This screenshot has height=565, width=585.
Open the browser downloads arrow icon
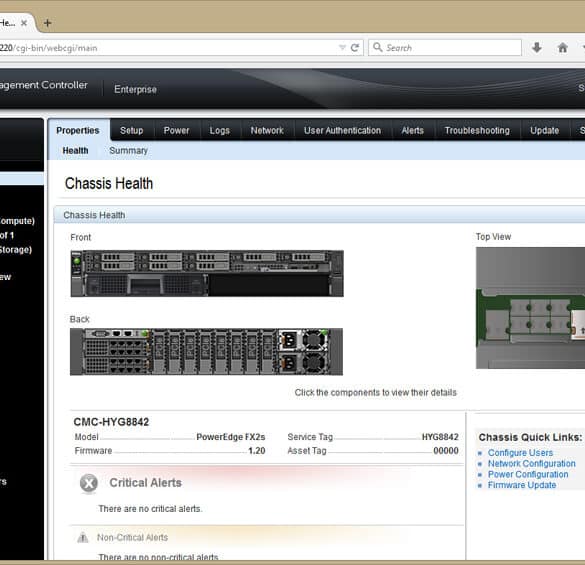click(536, 47)
